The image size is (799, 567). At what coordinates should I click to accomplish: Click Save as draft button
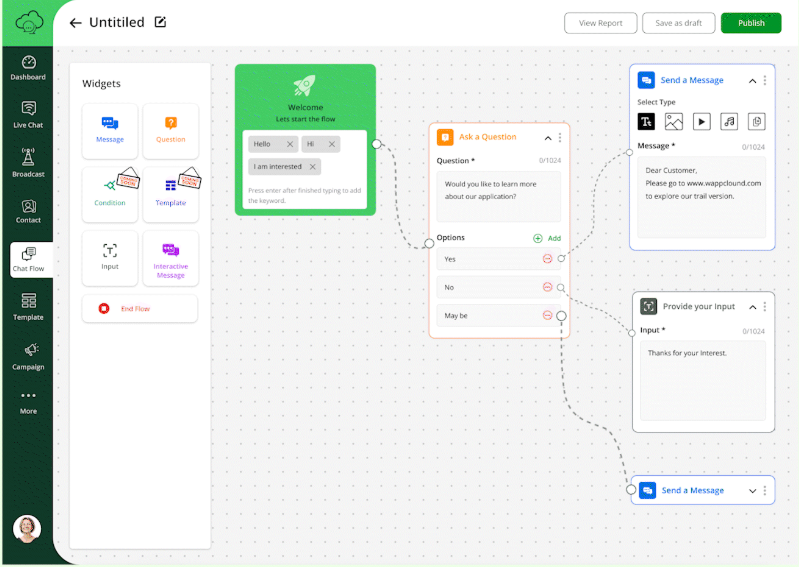coord(678,23)
